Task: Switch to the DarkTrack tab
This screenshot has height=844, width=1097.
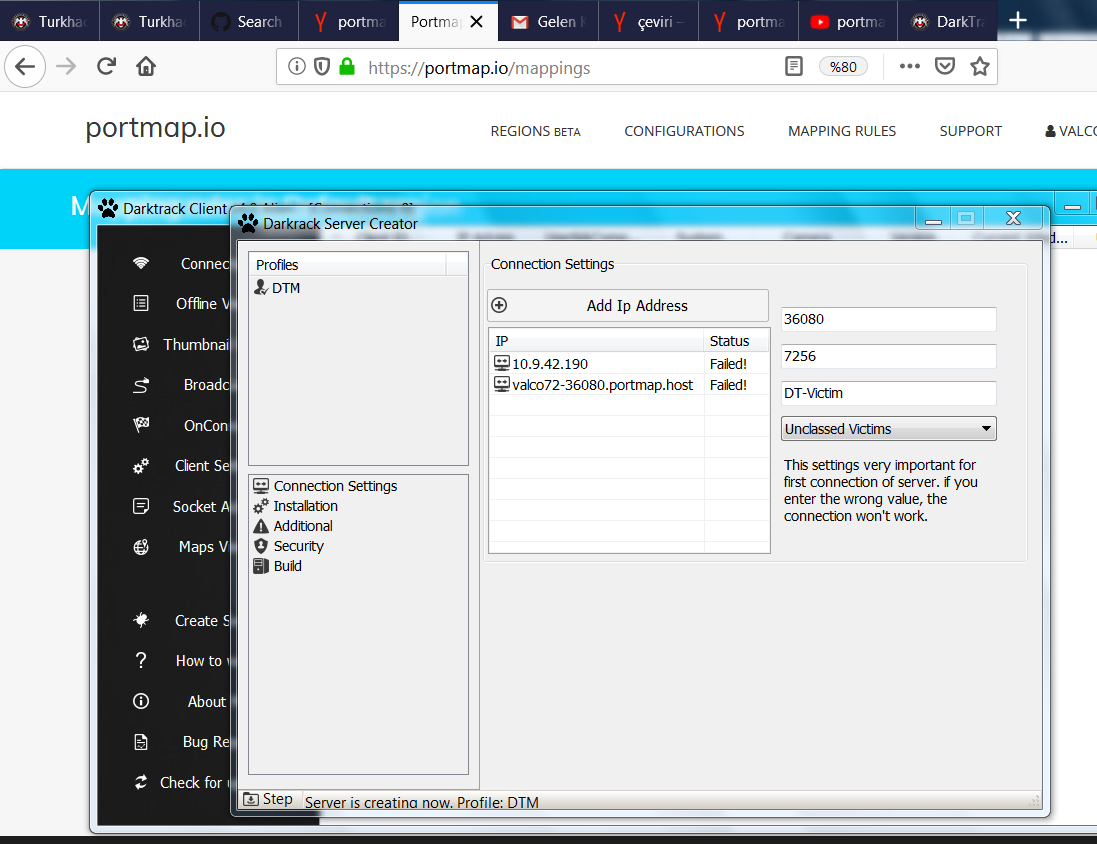Action: tap(948, 22)
